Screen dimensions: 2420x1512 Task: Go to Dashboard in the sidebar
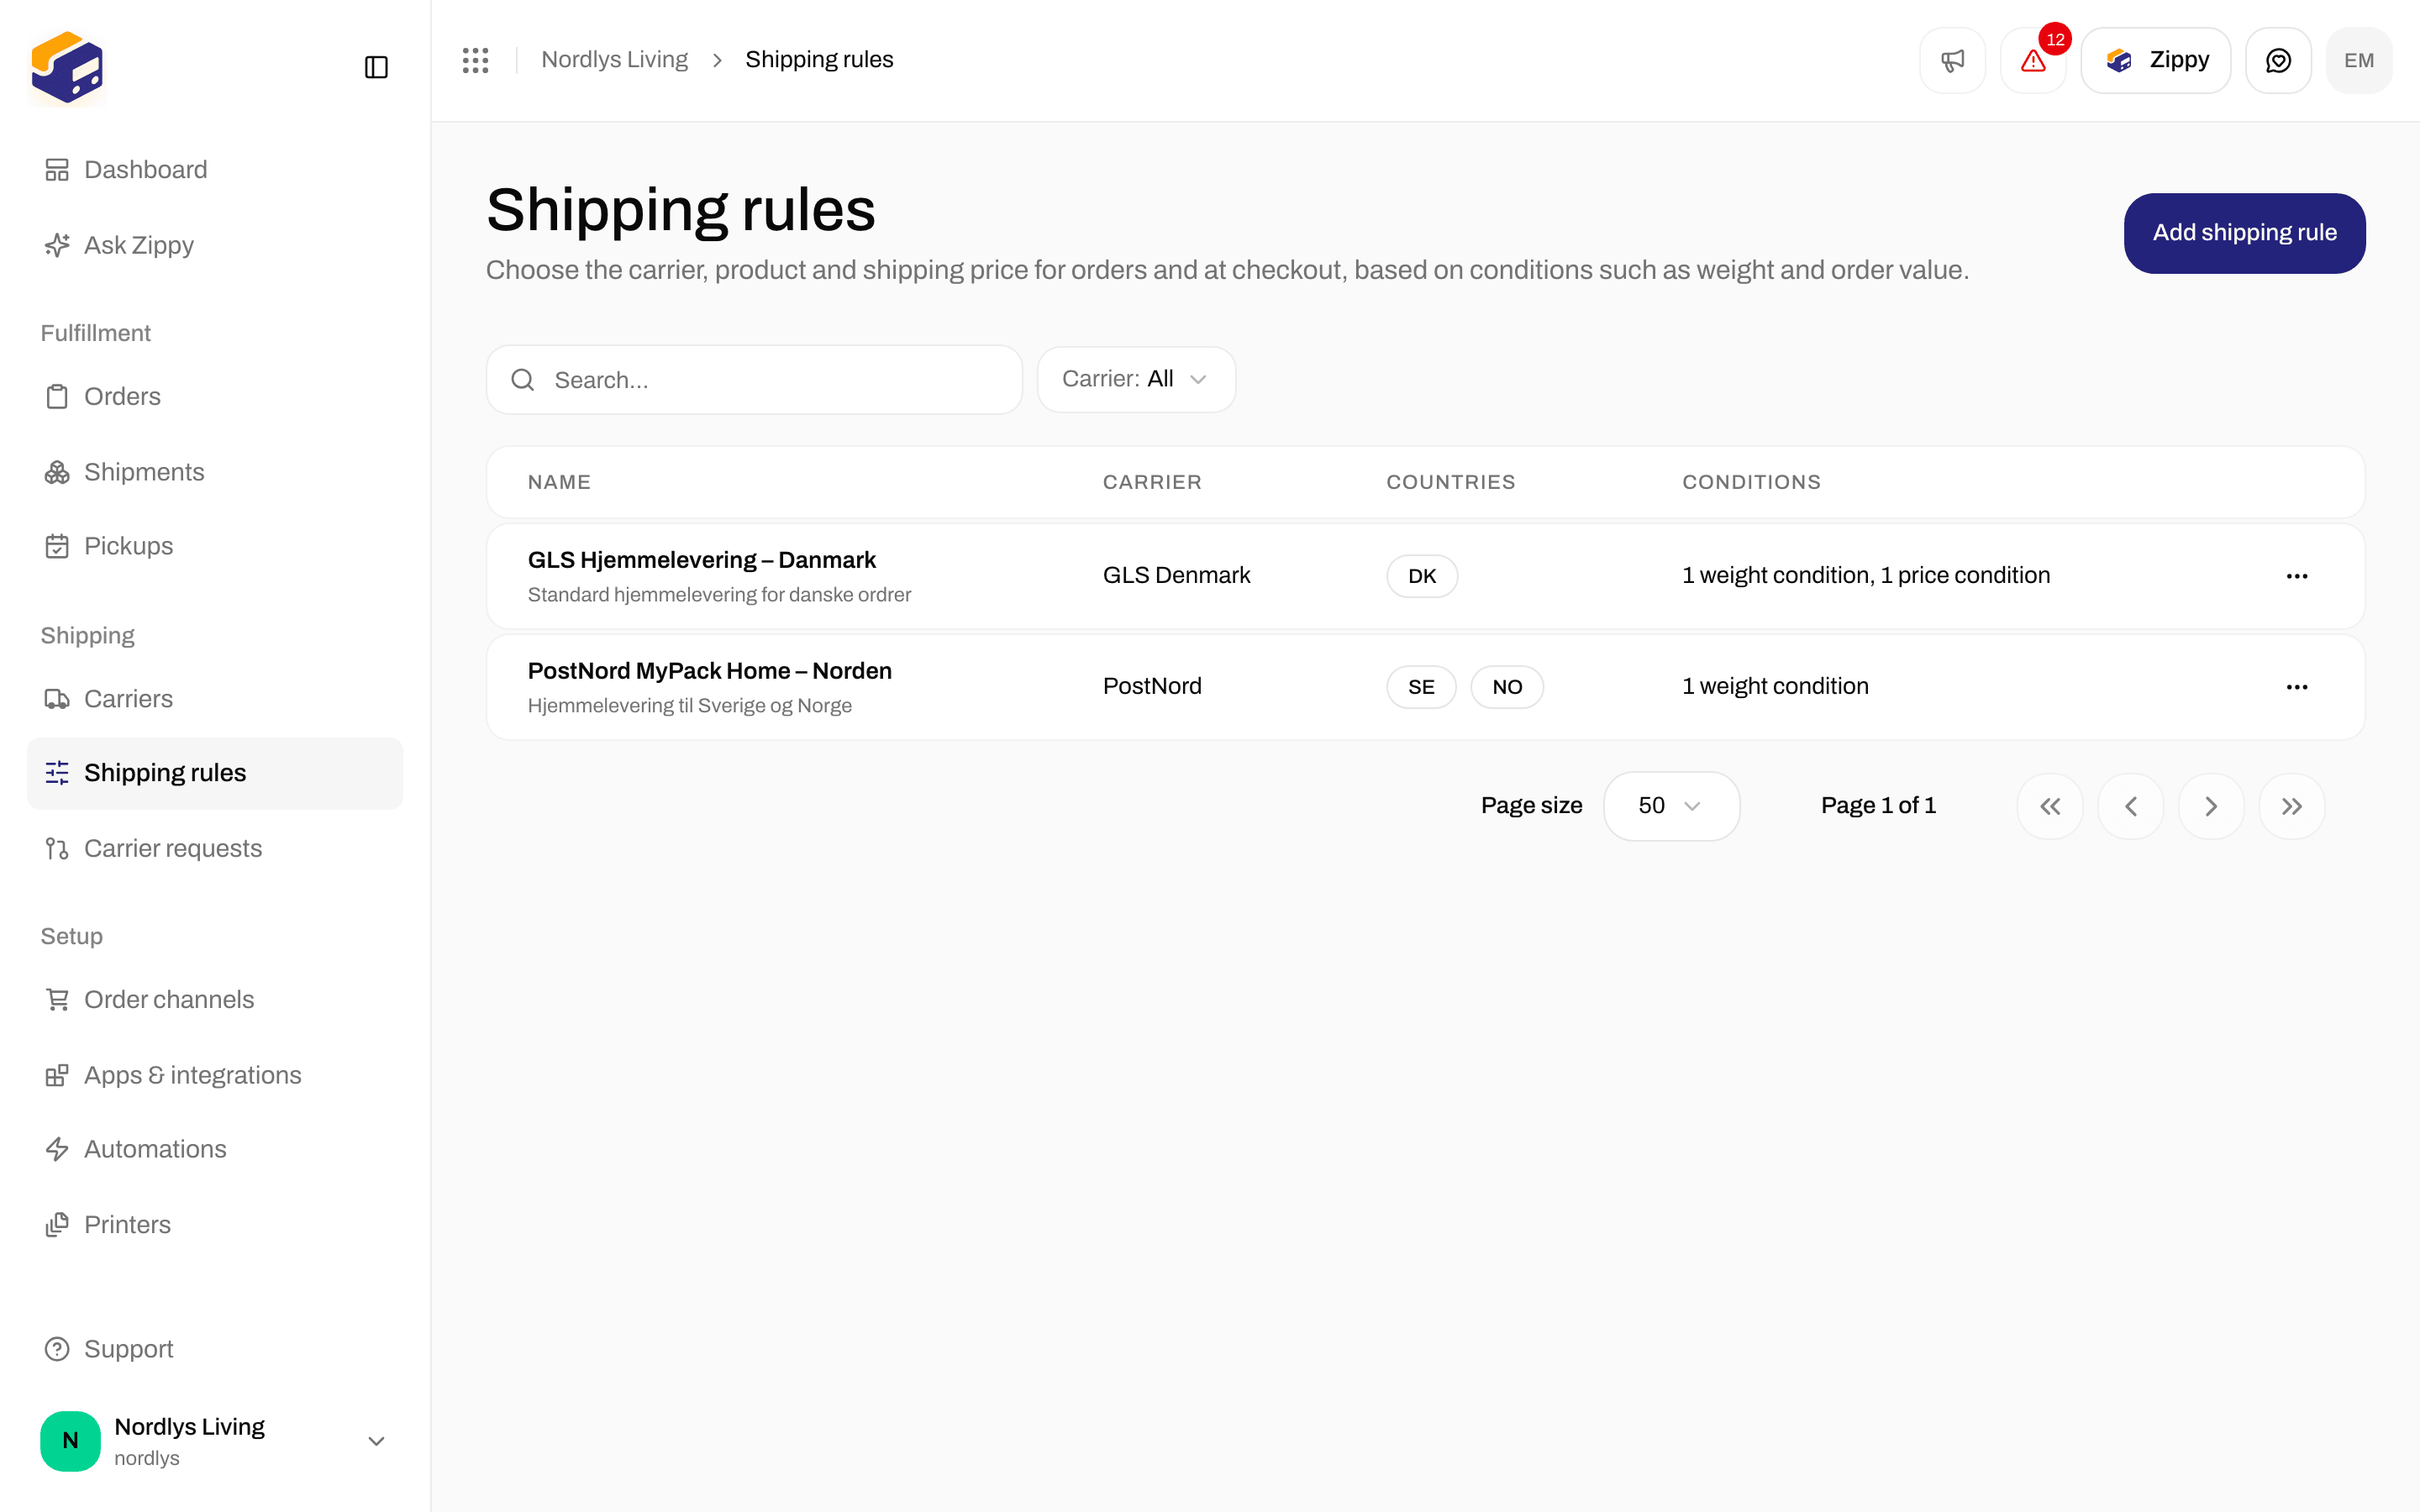[215, 170]
